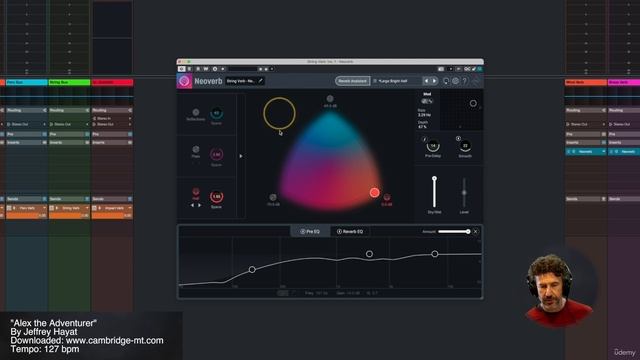
Task: Click the QC icon in host toolbar
Action: click(x=467, y=69)
